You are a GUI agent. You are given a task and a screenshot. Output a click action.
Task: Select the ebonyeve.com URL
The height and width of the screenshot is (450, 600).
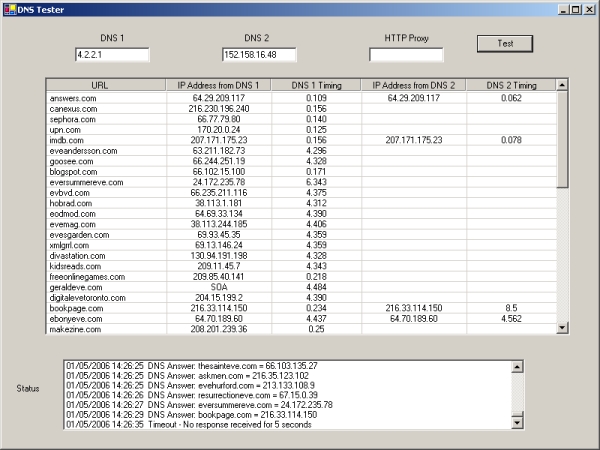point(76,319)
